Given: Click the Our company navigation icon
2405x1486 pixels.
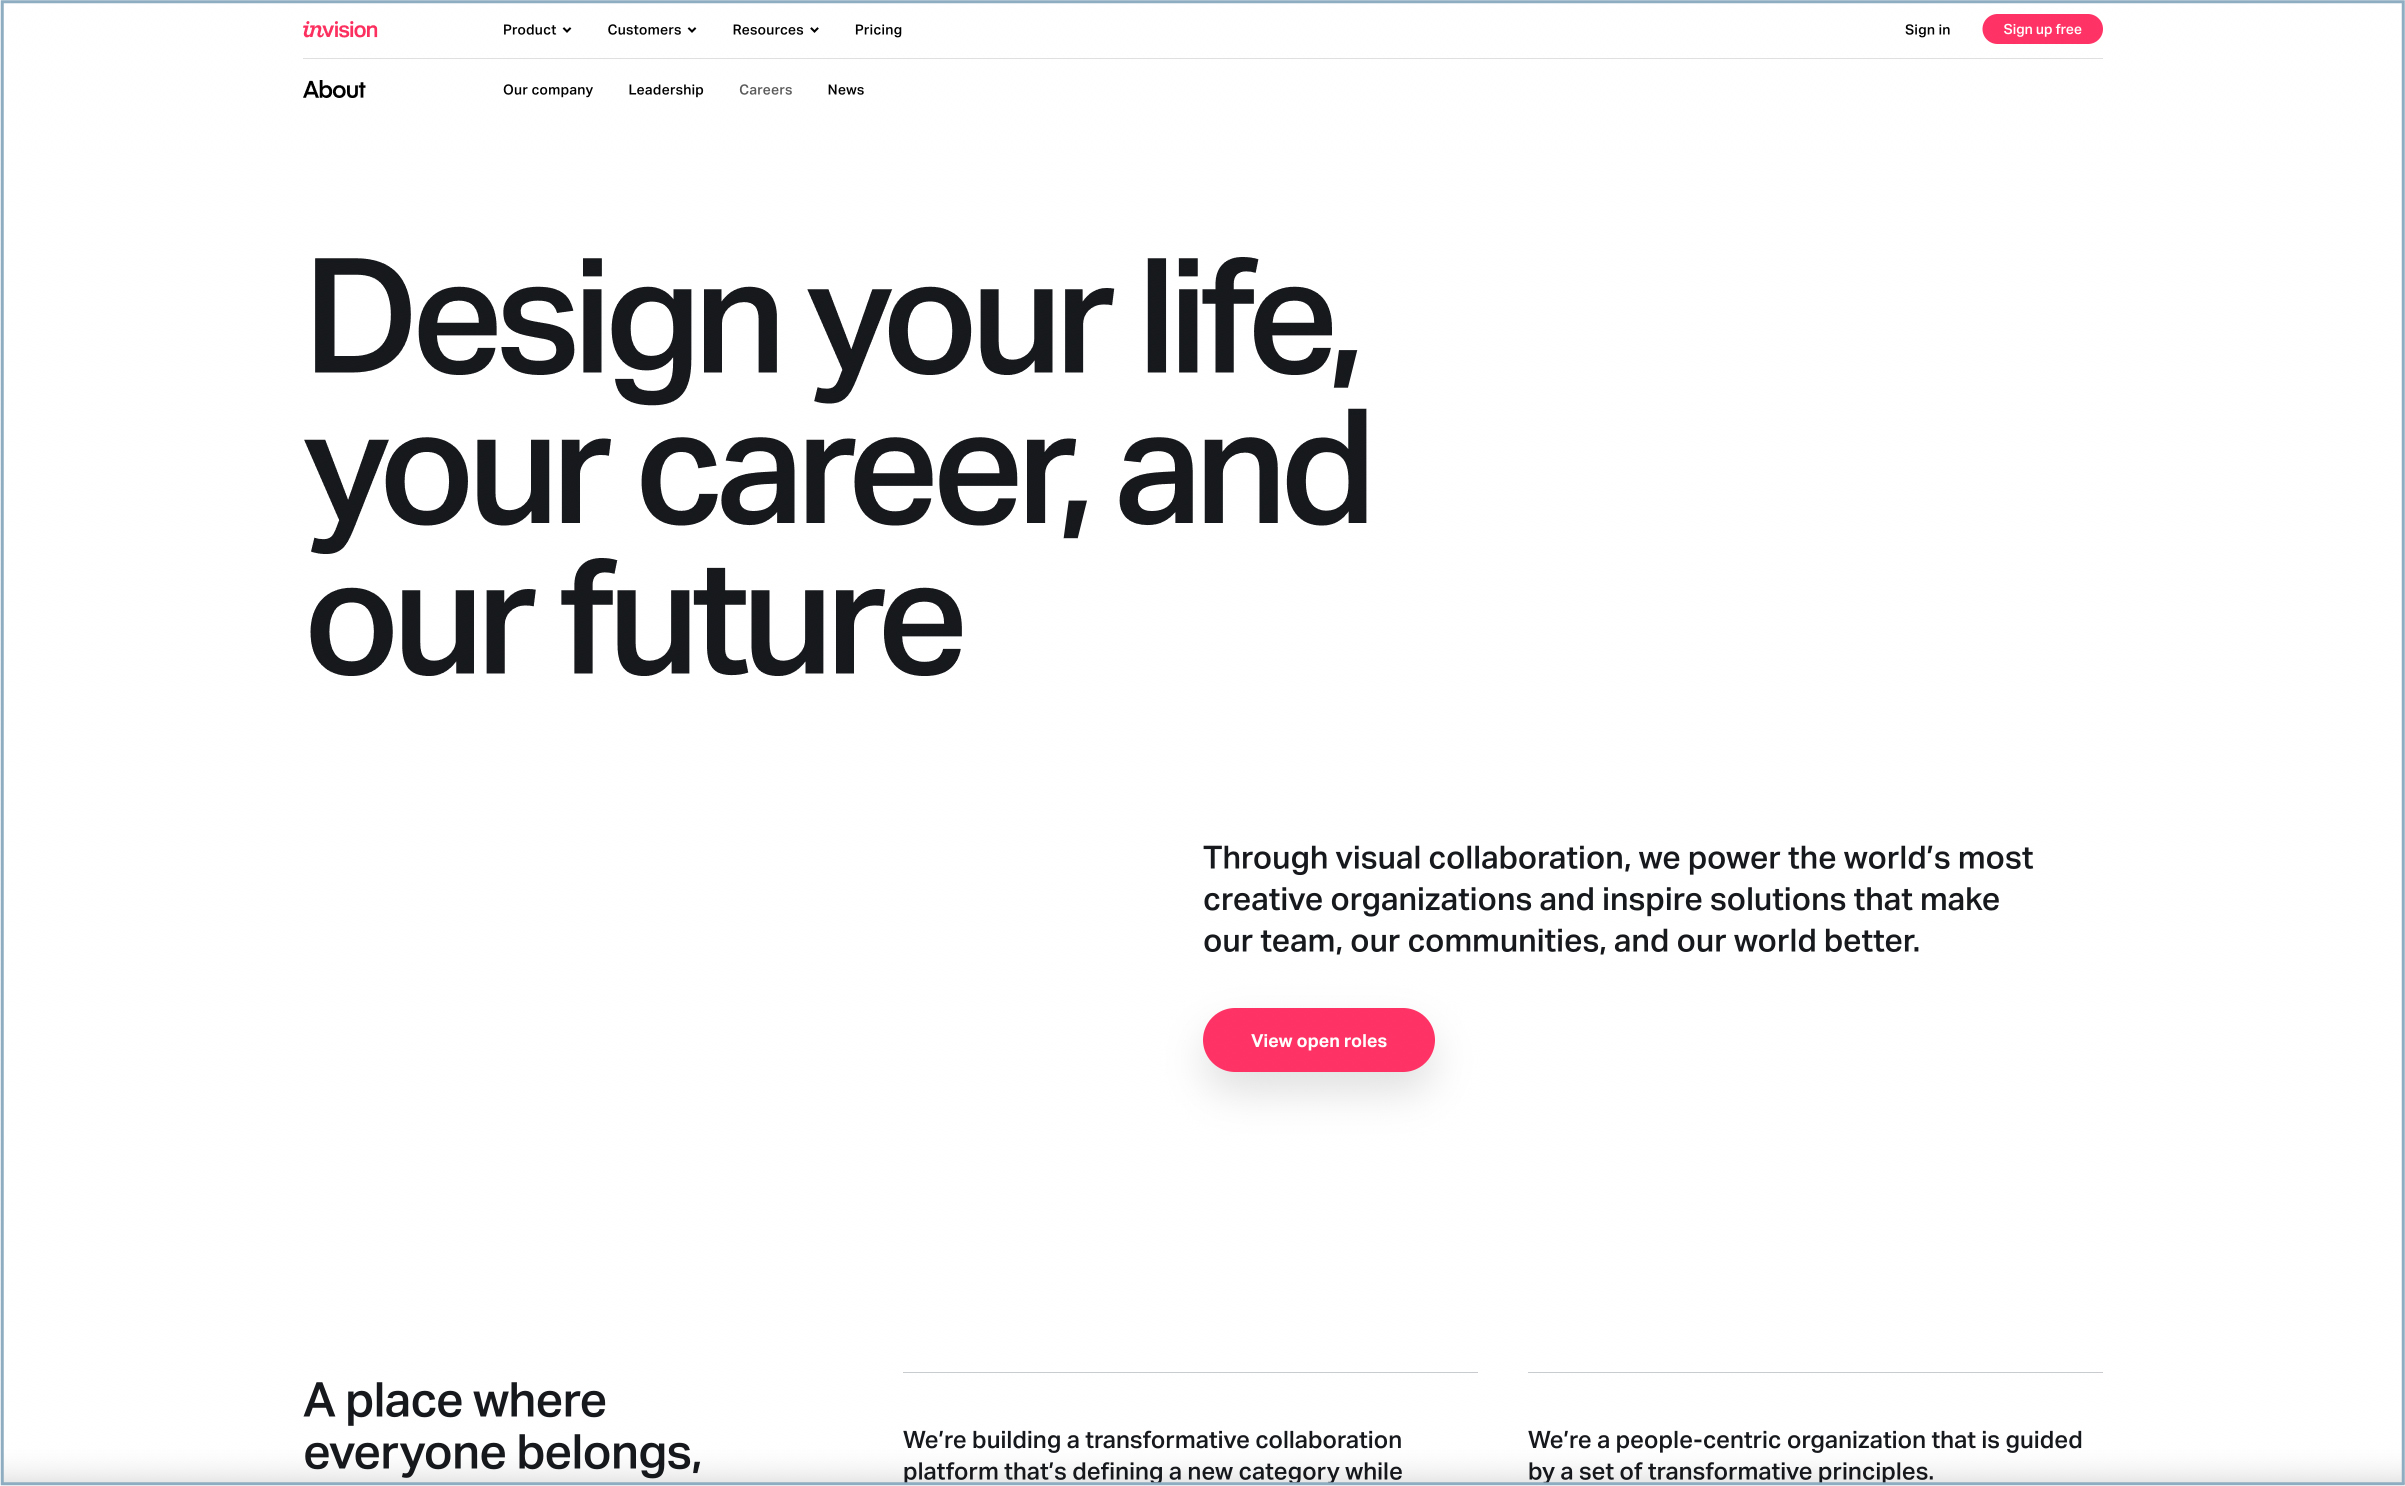Looking at the screenshot, I should [546, 89].
